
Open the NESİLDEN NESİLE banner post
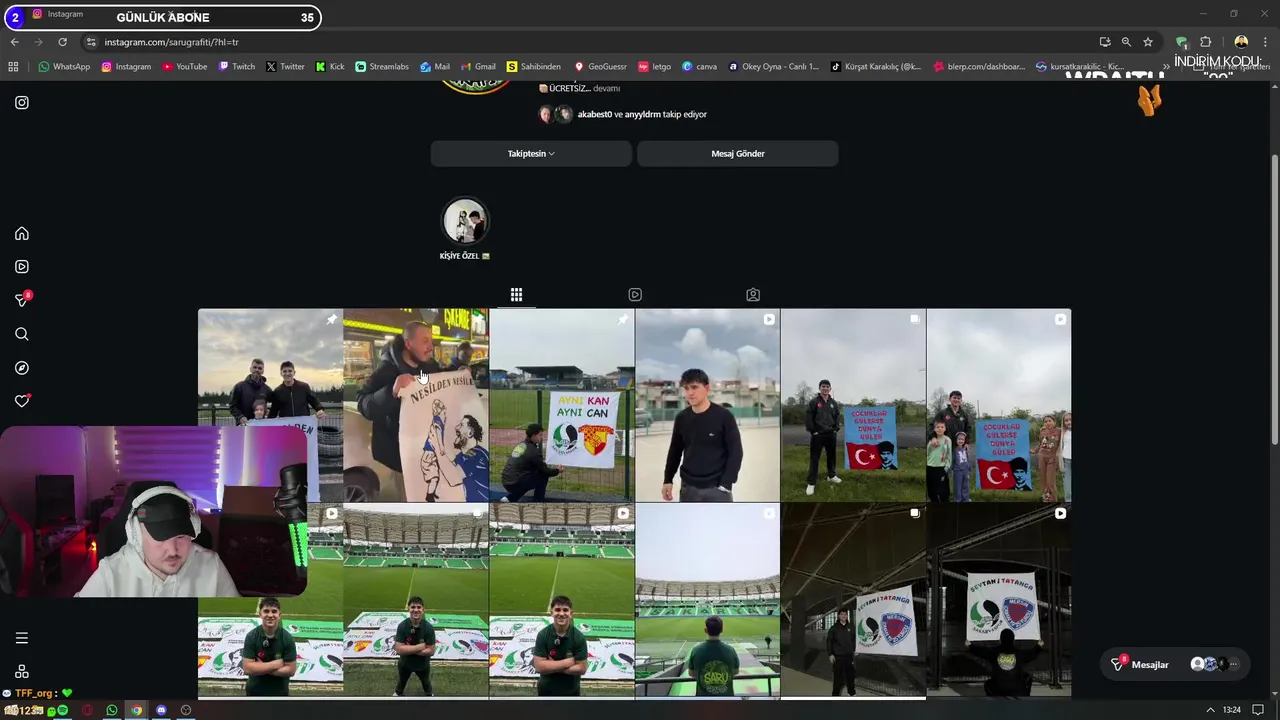tap(416, 405)
